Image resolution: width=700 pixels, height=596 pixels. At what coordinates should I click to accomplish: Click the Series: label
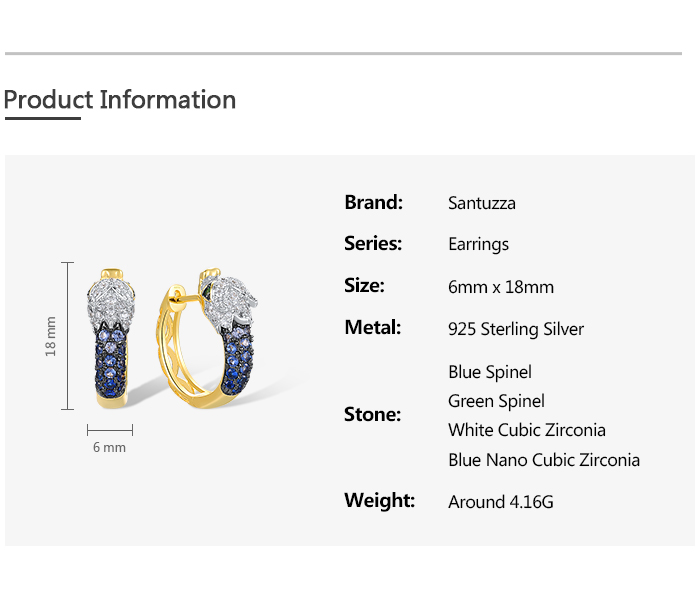tap(373, 244)
